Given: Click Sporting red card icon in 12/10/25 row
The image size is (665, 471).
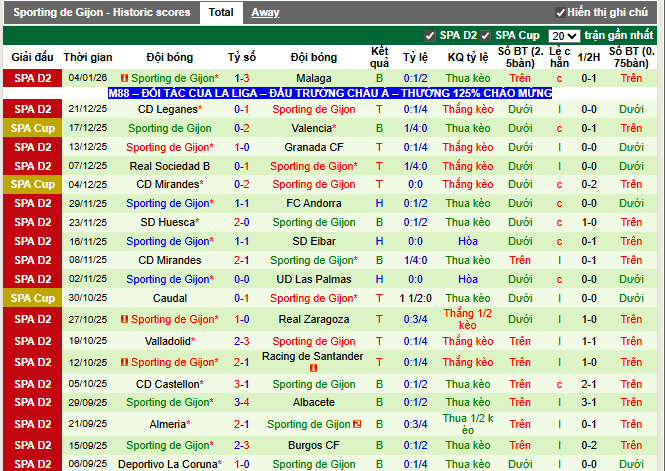Looking at the screenshot, I should click(124, 362).
